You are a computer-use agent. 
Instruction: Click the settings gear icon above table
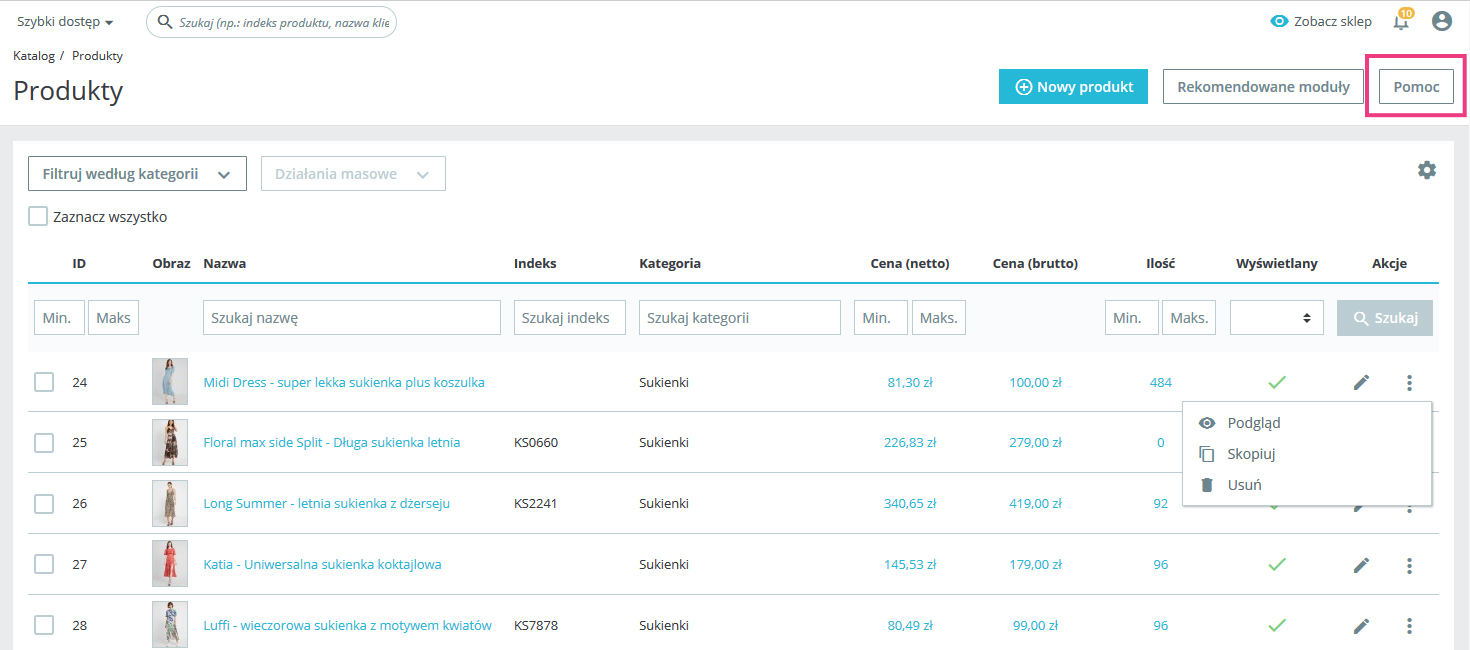click(x=1426, y=170)
